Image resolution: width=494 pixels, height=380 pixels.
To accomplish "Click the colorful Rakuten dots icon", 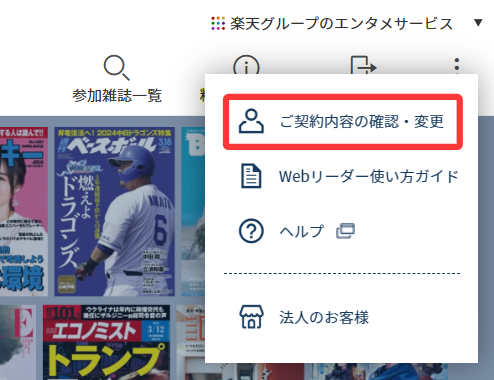I will pyautogui.click(x=218, y=23).
